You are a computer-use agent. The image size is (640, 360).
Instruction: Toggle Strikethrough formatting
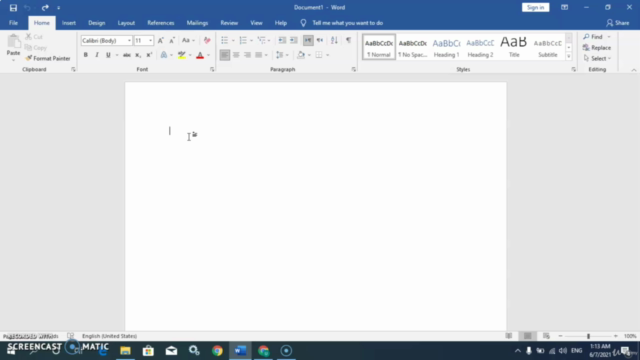tap(127, 55)
